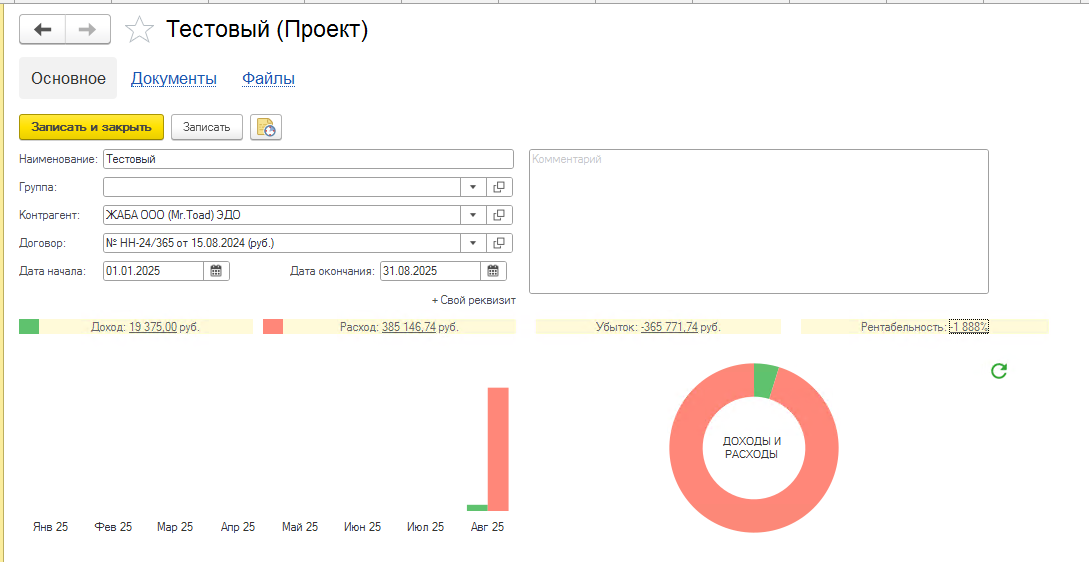The width and height of the screenshot is (1089, 562).
Task: Expand the Группа dropdown list
Action: coord(473,188)
